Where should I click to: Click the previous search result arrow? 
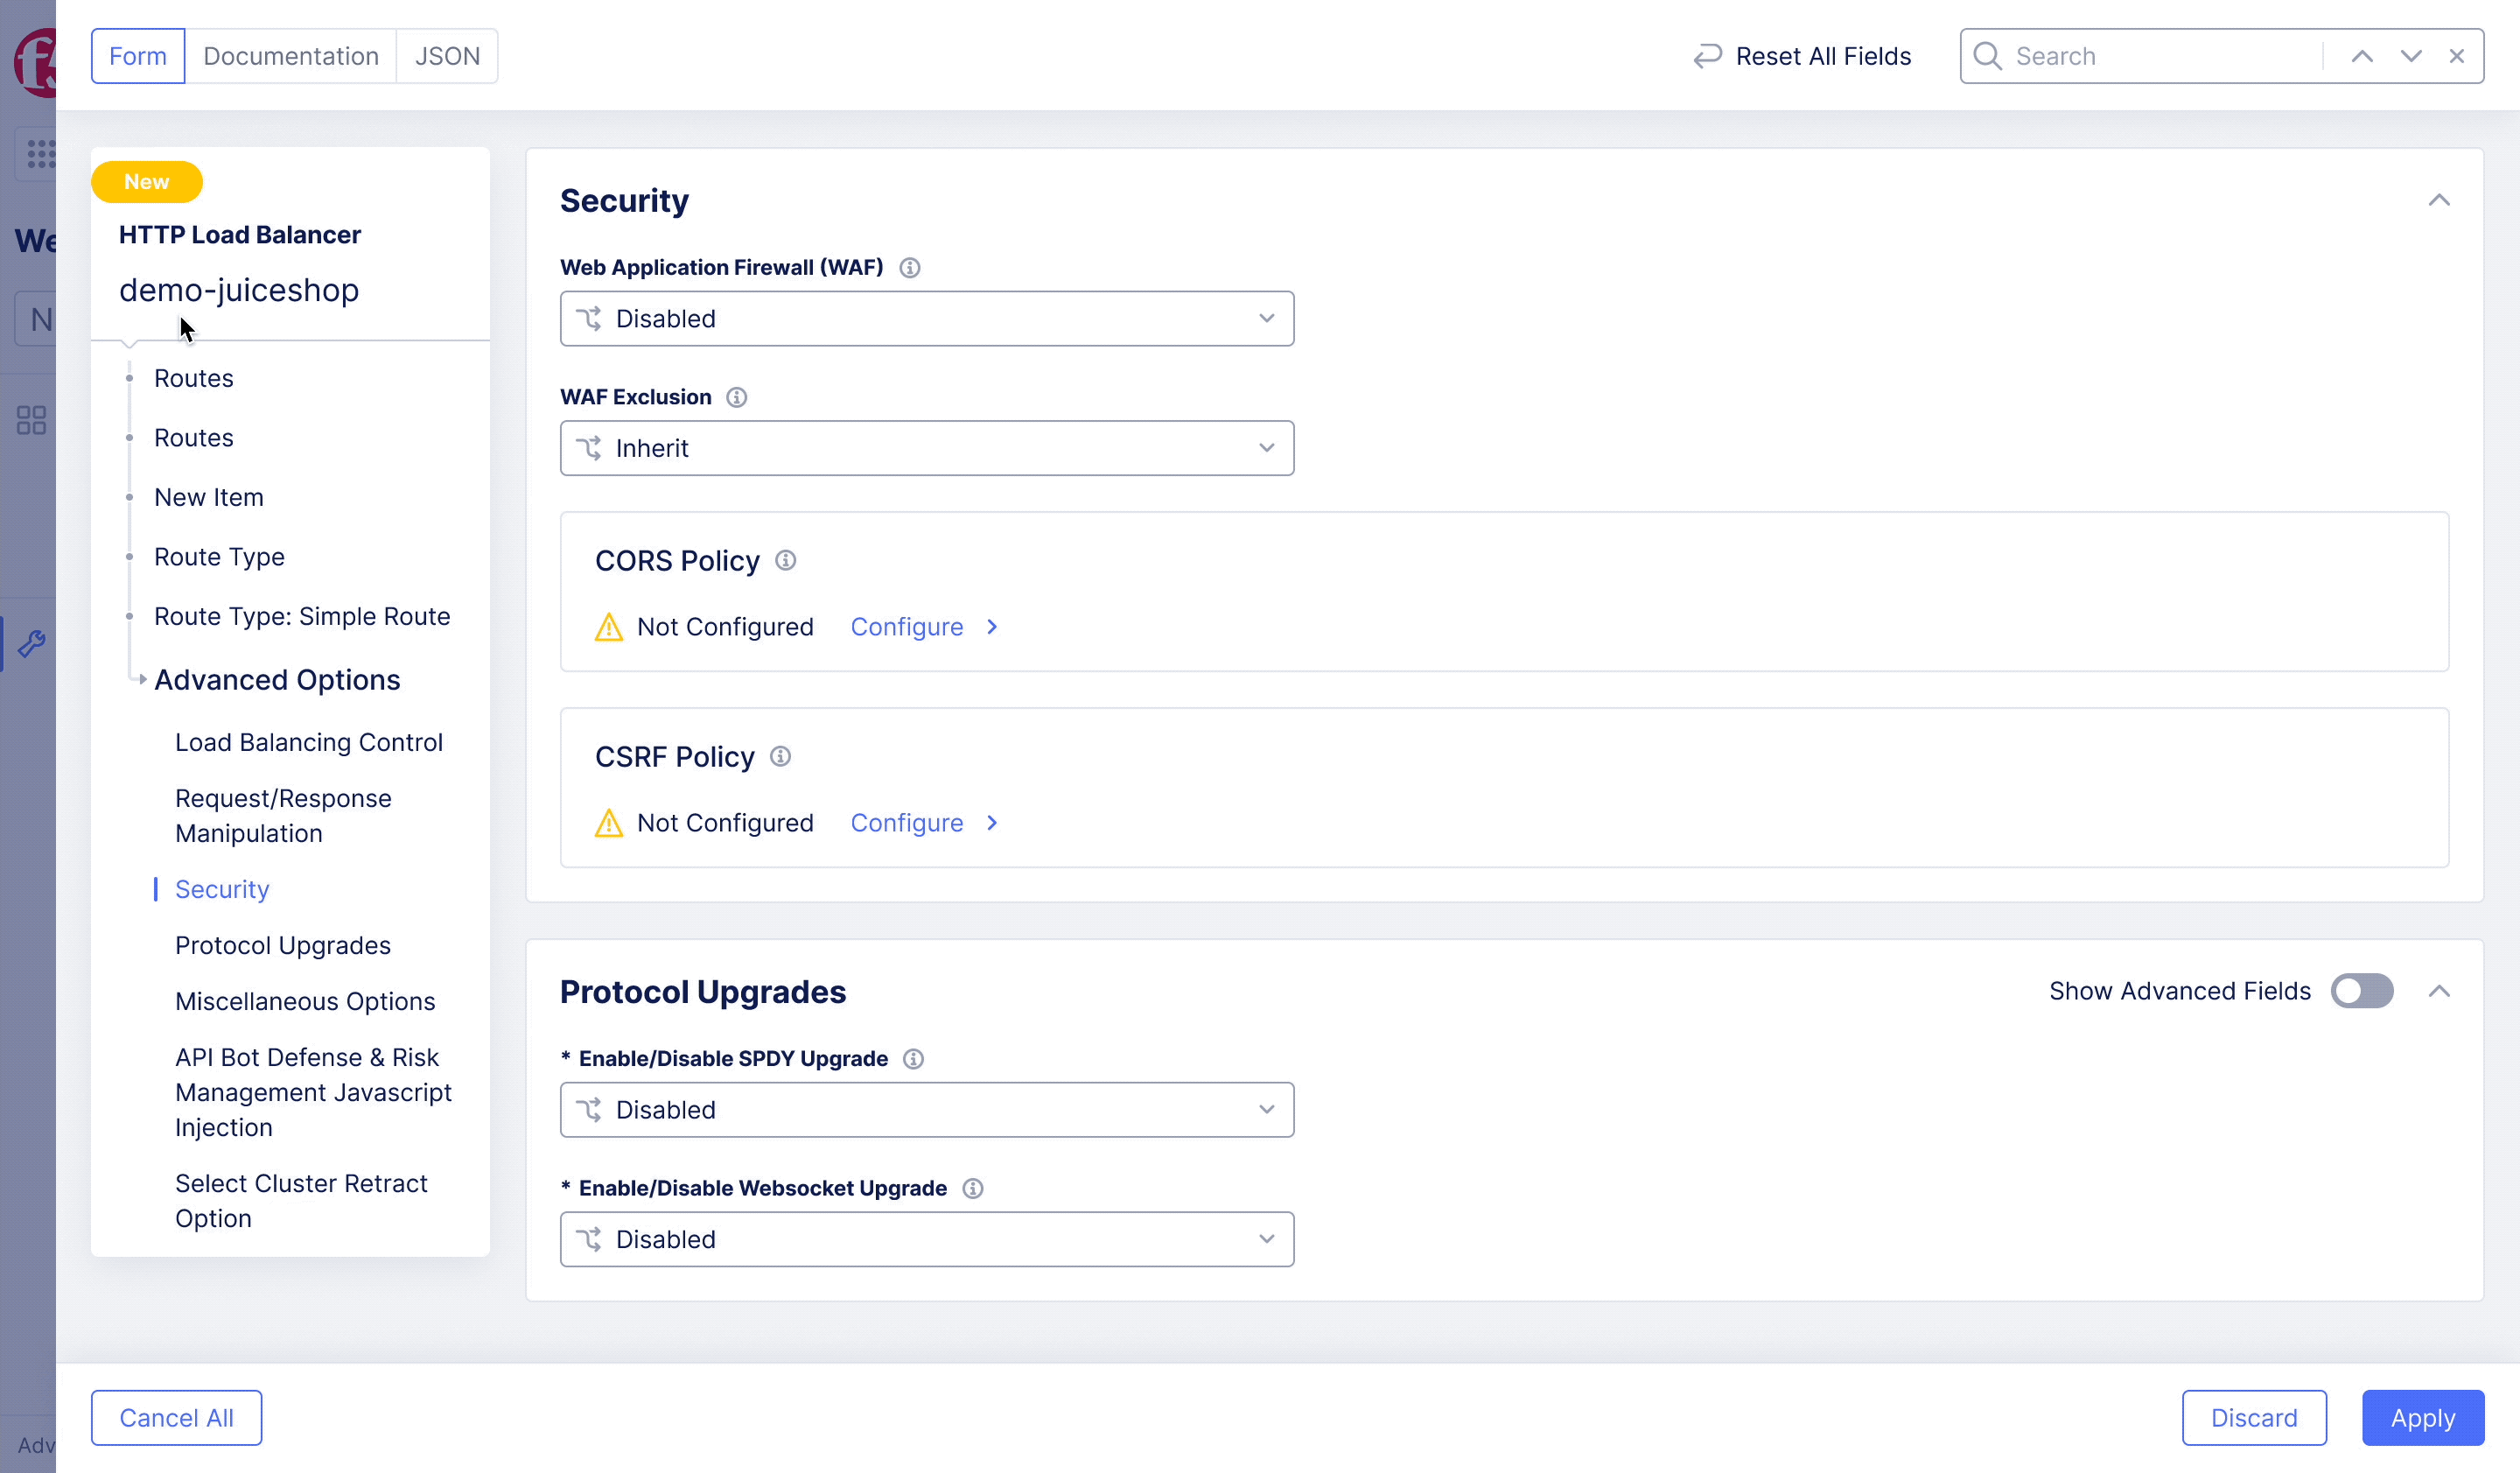click(x=2362, y=56)
